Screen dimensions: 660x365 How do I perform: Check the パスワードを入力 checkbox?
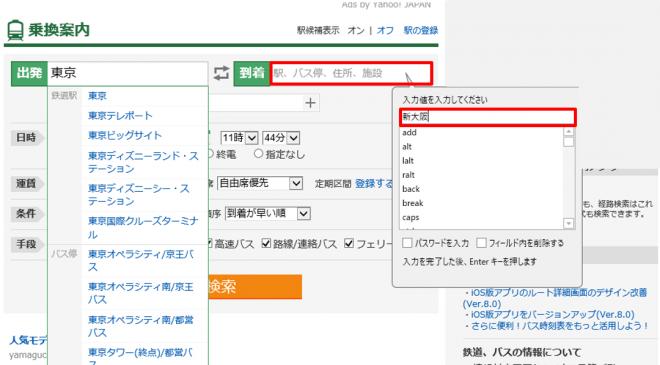pos(407,243)
